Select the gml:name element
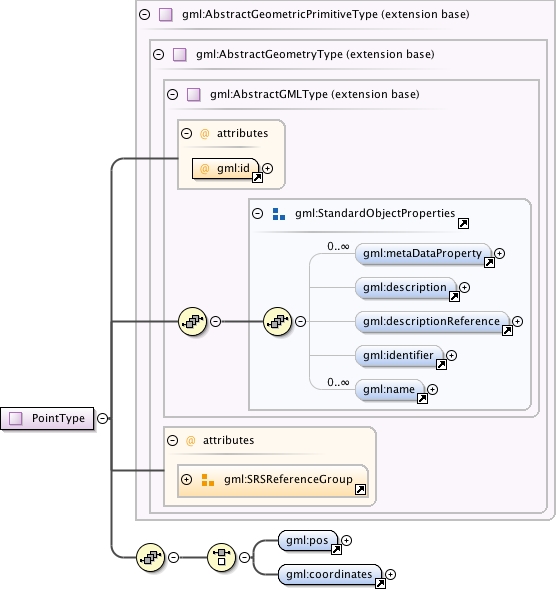The image size is (557, 590). [390, 390]
